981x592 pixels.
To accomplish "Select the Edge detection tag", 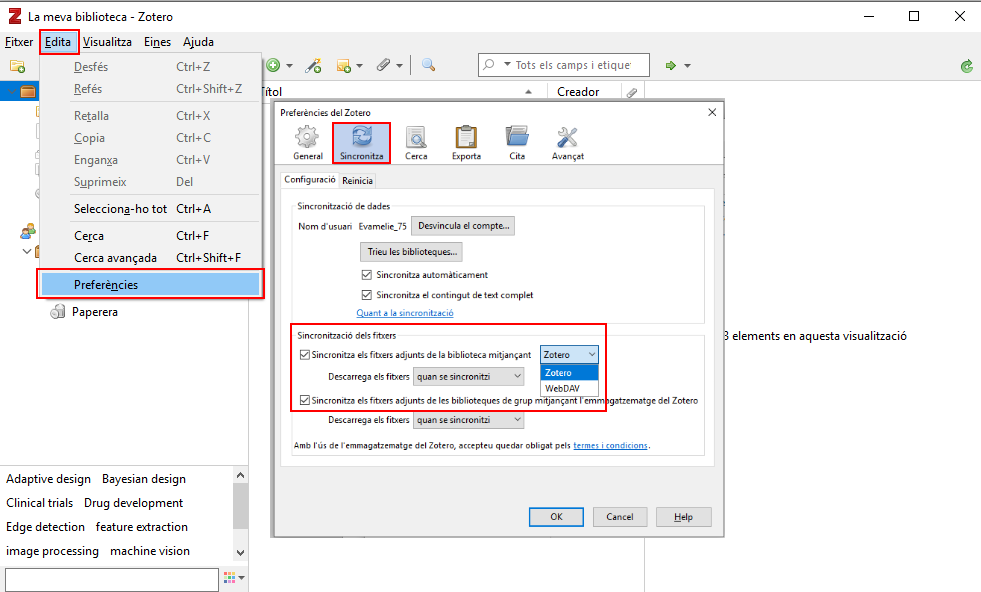I will point(45,527).
